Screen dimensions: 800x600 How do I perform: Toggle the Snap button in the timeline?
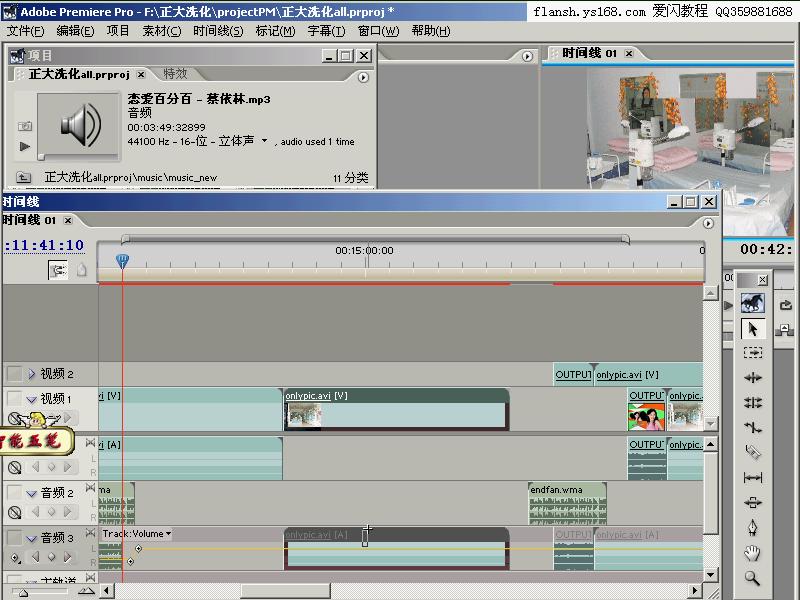(x=58, y=269)
